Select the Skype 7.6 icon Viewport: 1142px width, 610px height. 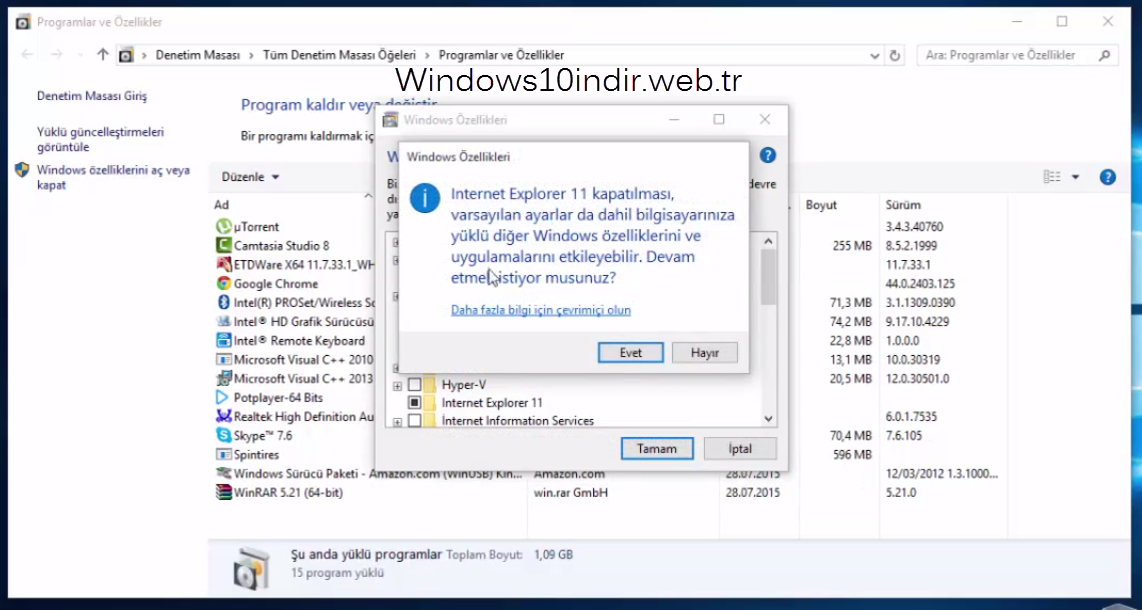[x=224, y=435]
